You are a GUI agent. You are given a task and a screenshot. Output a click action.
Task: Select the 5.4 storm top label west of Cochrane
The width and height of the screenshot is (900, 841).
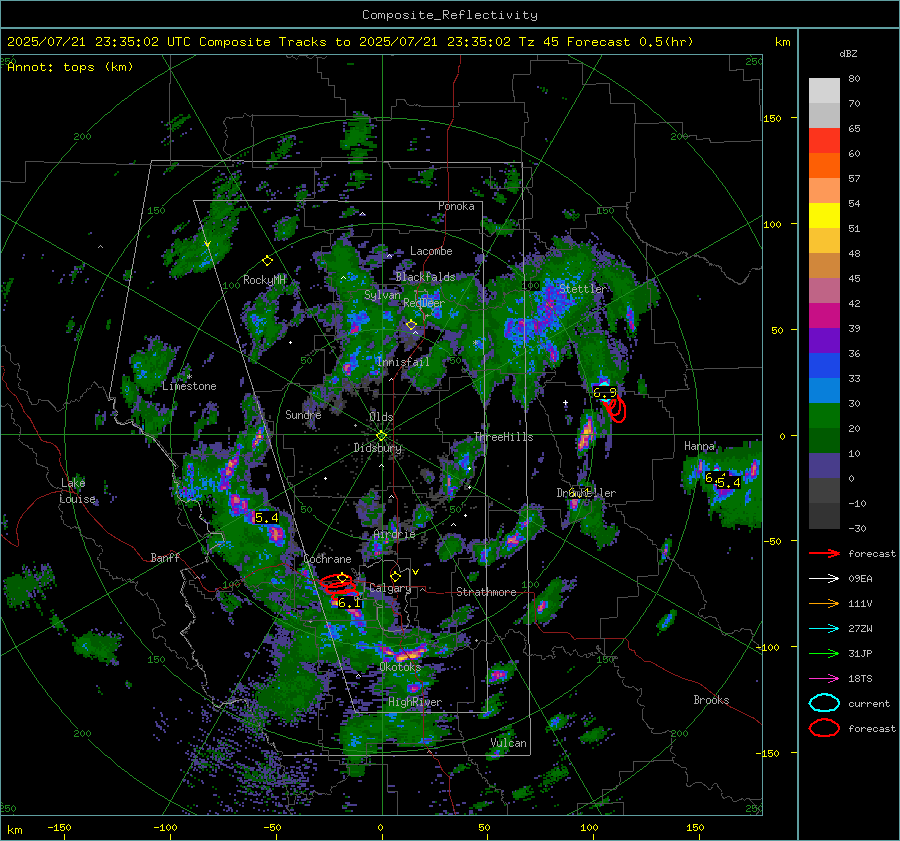pyautogui.click(x=266, y=518)
